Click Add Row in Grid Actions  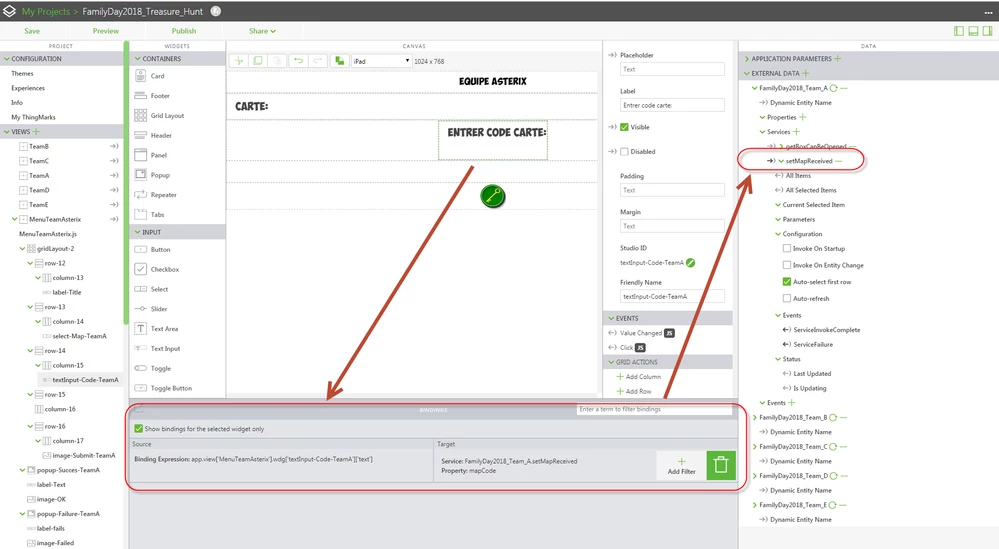633,392
